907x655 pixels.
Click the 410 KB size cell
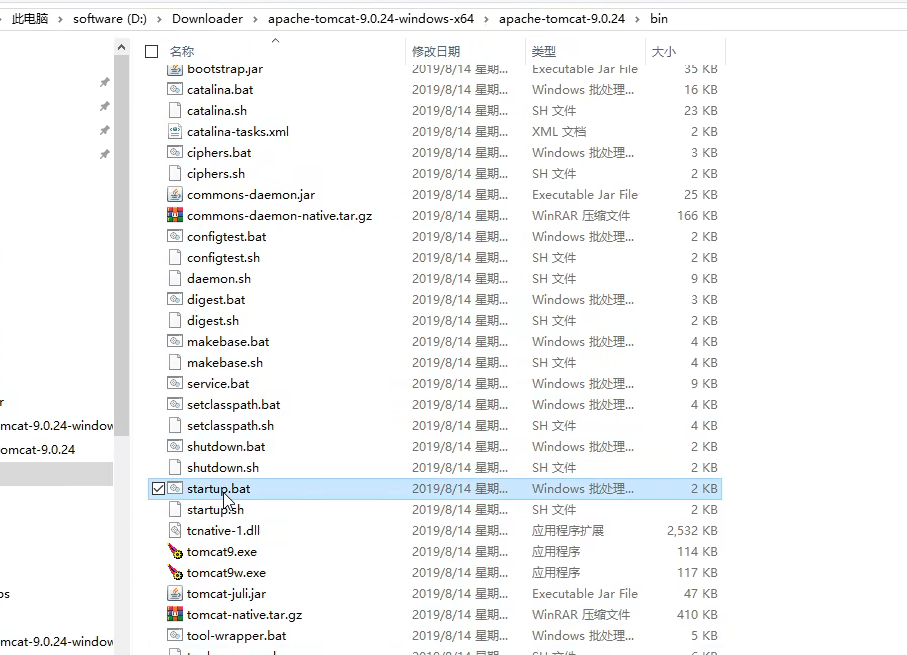click(697, 614)
